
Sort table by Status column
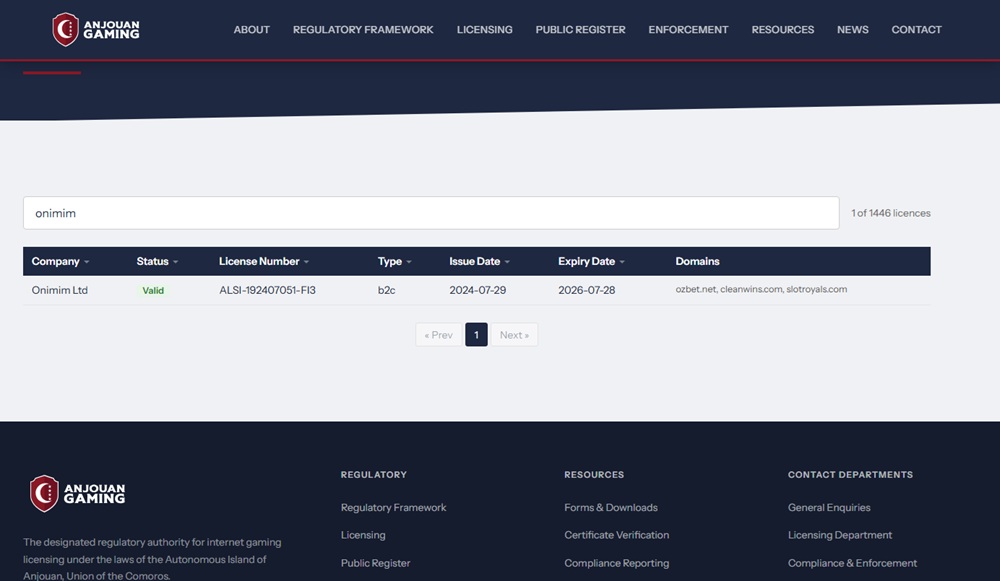(157, 261)
